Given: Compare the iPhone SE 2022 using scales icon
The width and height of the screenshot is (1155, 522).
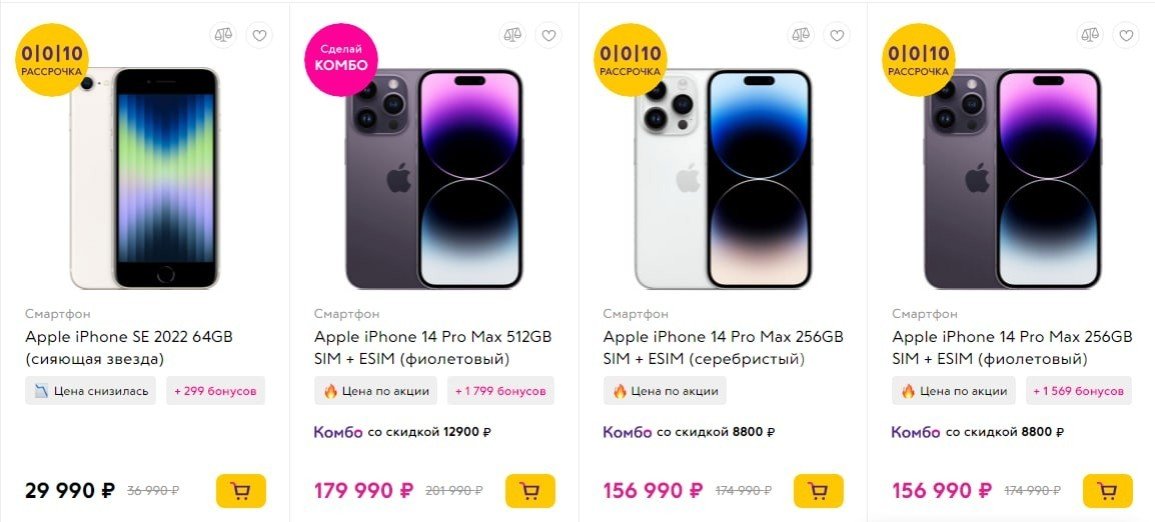Looking at the screenshot, I should pyautogui.click(x=223, y=36).
